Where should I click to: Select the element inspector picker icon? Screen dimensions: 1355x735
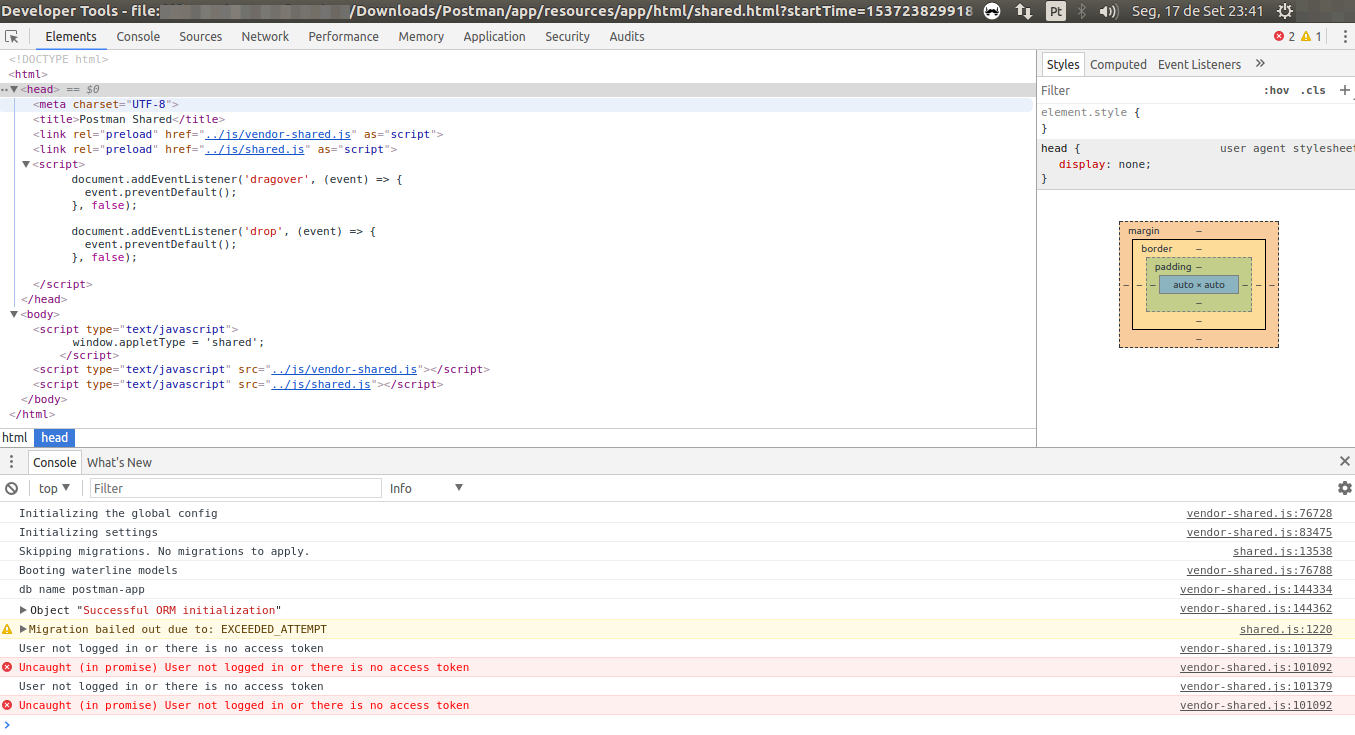tap(11, 36)
